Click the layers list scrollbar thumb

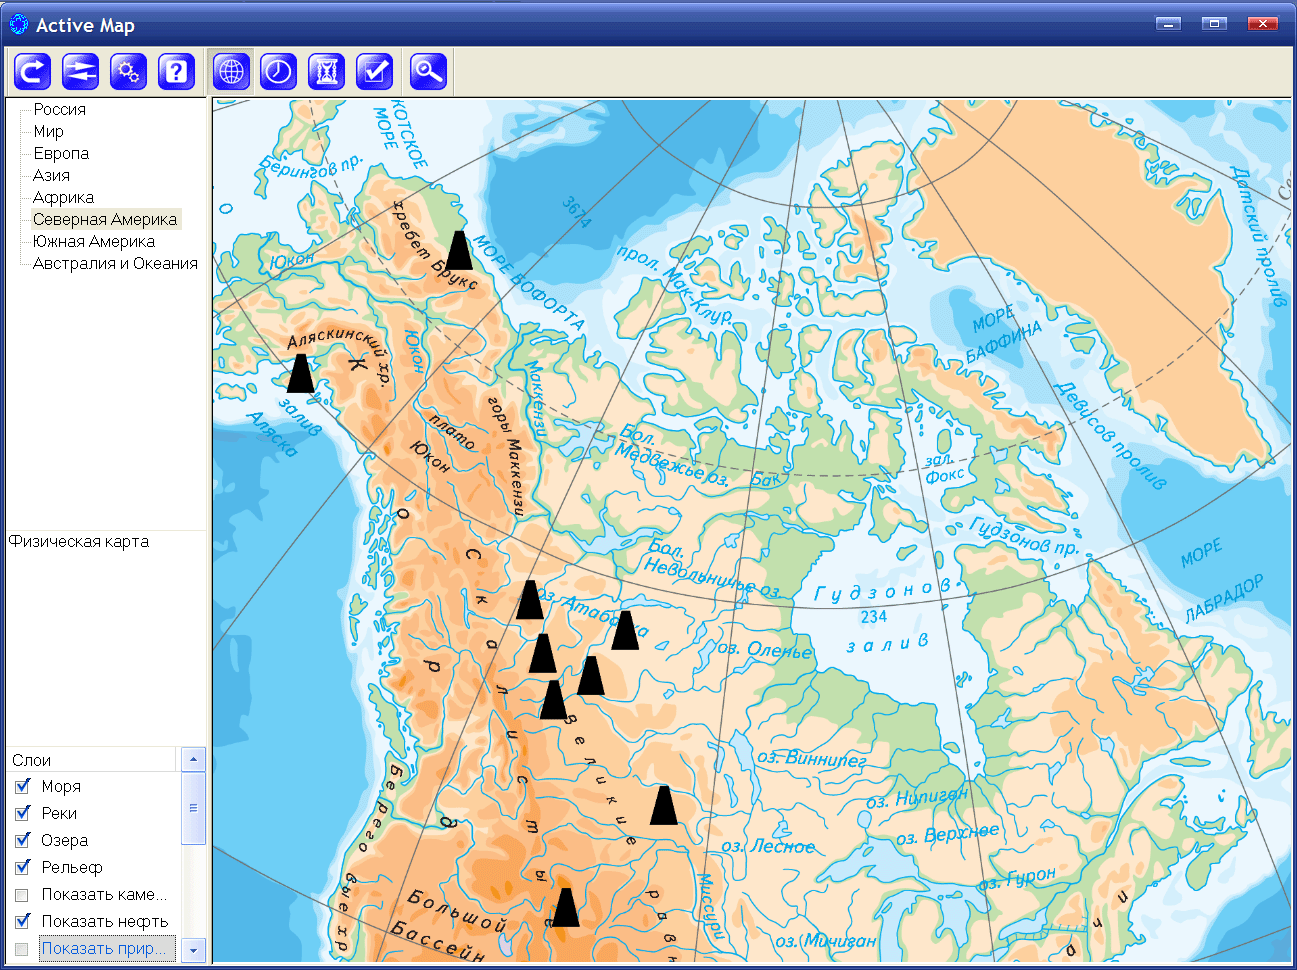tap(193, 808)
